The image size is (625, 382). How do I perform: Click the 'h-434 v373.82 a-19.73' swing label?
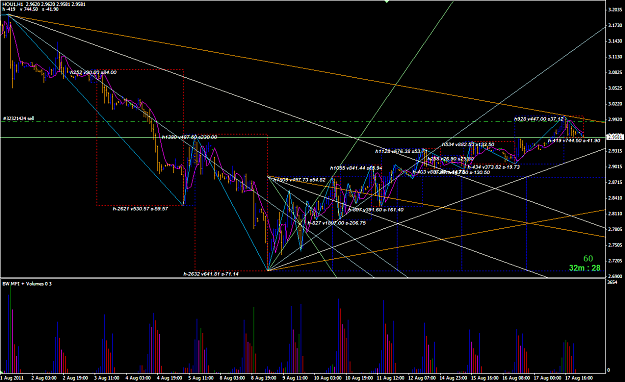[x=493, y=167]
